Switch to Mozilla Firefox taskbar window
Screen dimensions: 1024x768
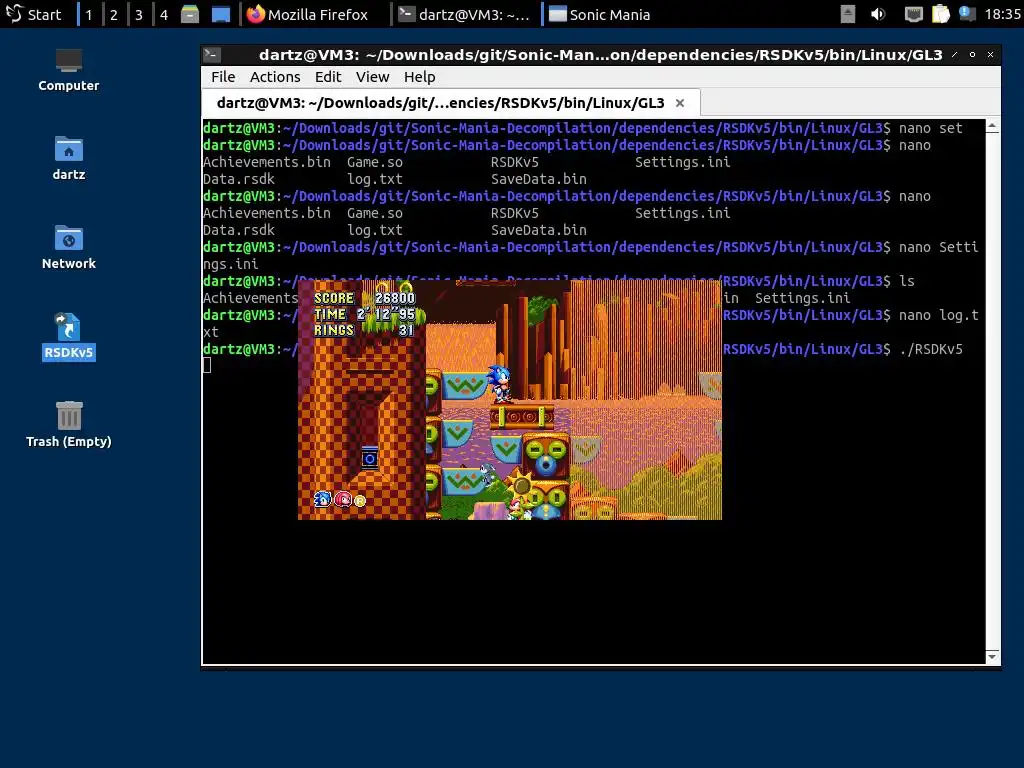pos(308,14)
